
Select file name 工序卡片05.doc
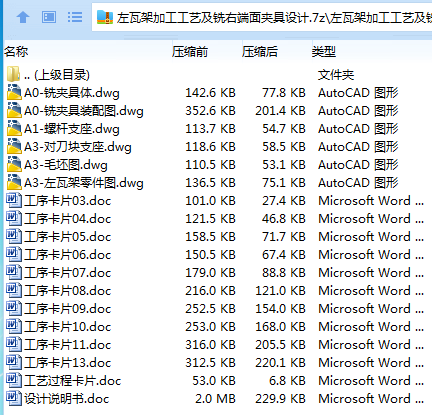tap(68, 237)
